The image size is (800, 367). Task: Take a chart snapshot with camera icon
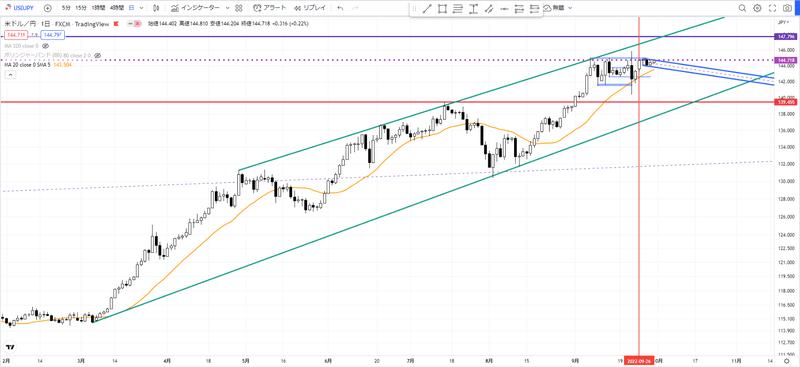click(x=788, y=8)
